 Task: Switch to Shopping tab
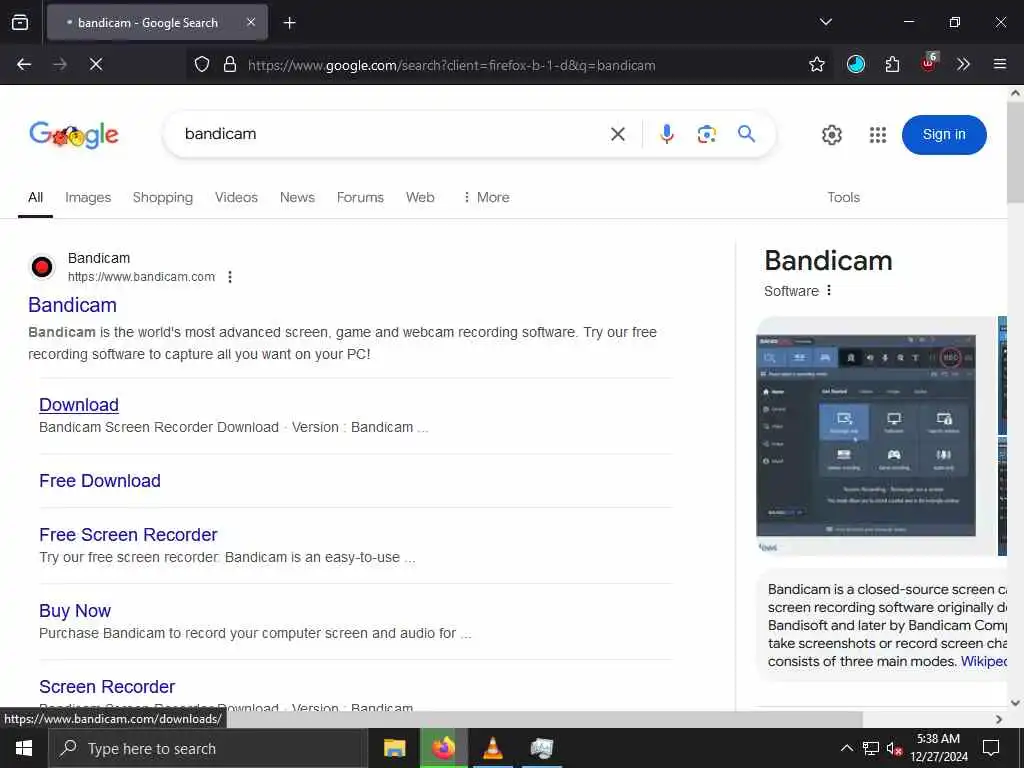pos(163,197)
